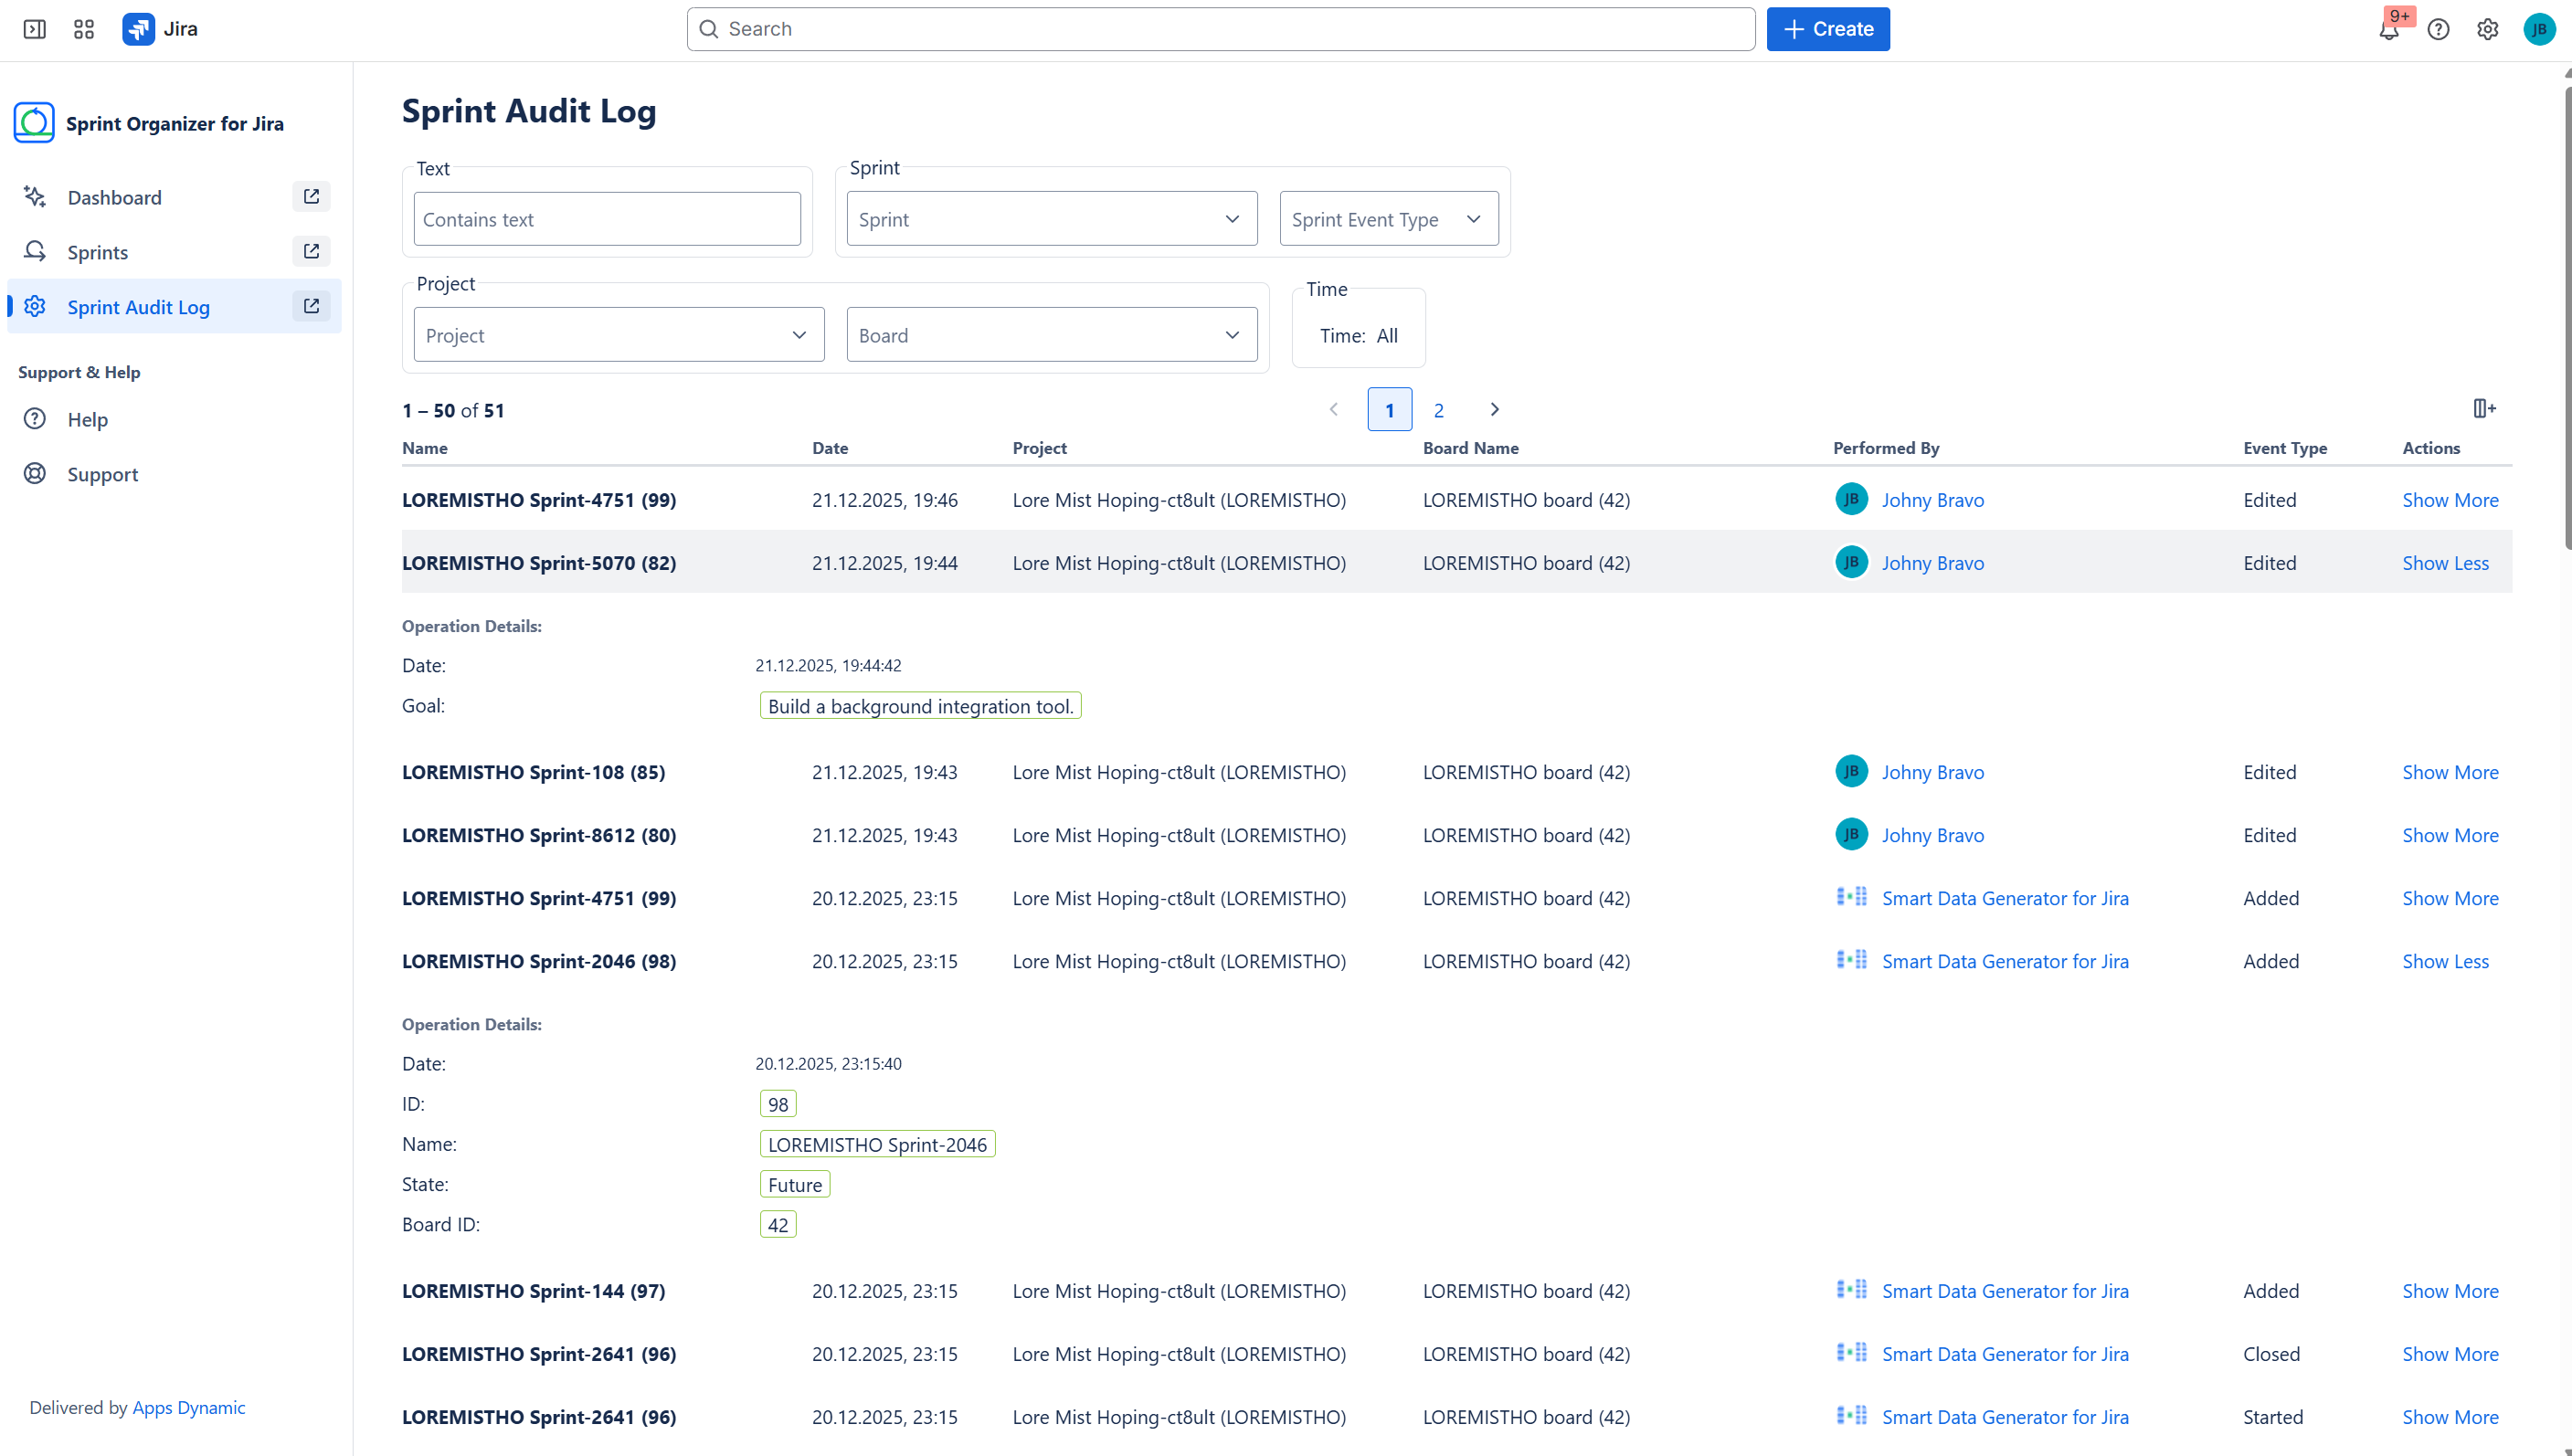Screen dimensions: 2572x1456
Task: Open the app switcher grid icon
Action: pos(84,29)
